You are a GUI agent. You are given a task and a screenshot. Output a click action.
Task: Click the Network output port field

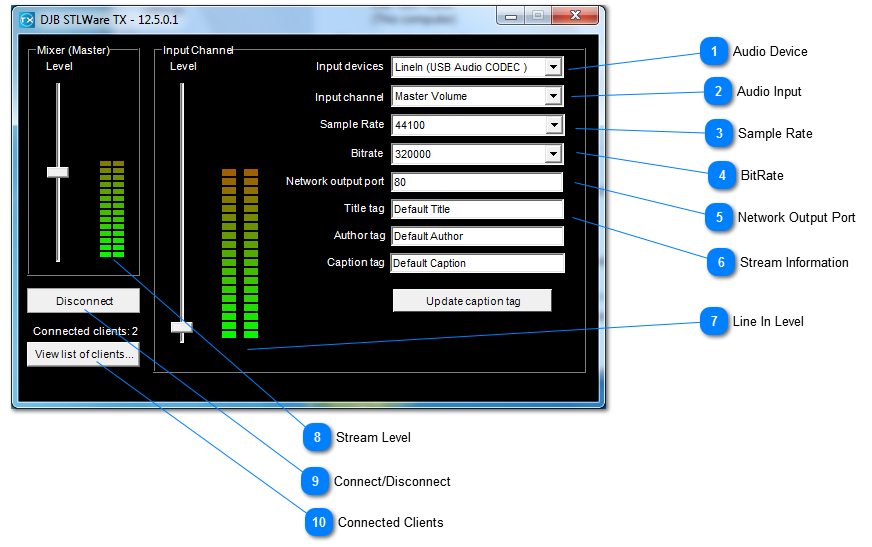click(476, 183)
